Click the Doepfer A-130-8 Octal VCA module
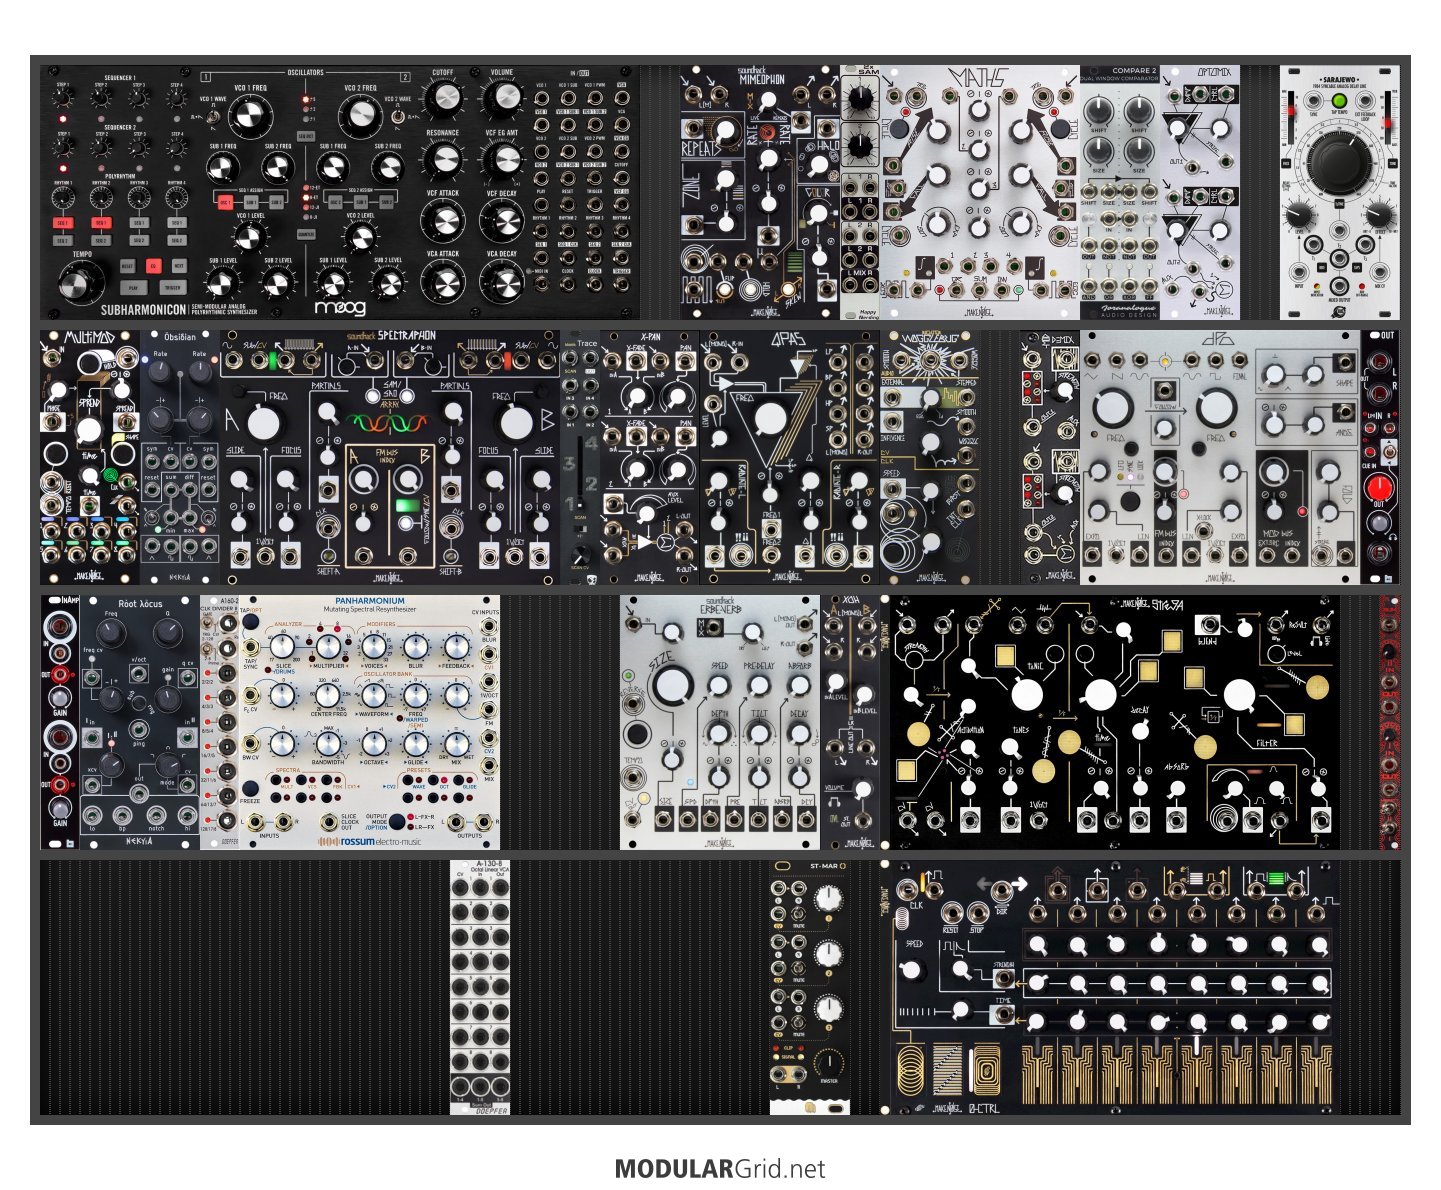Screen dimensions: 1441x1190 (479, 985)
